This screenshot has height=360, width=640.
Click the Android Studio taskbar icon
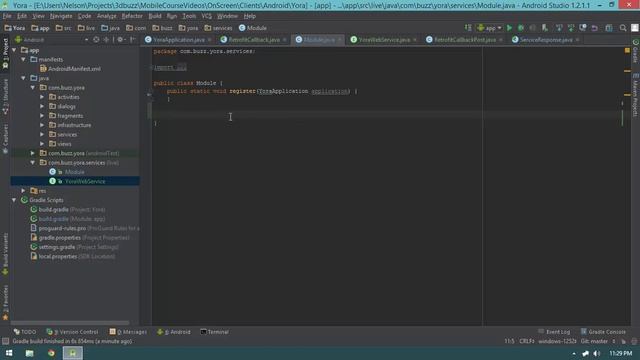coord(73,353)
